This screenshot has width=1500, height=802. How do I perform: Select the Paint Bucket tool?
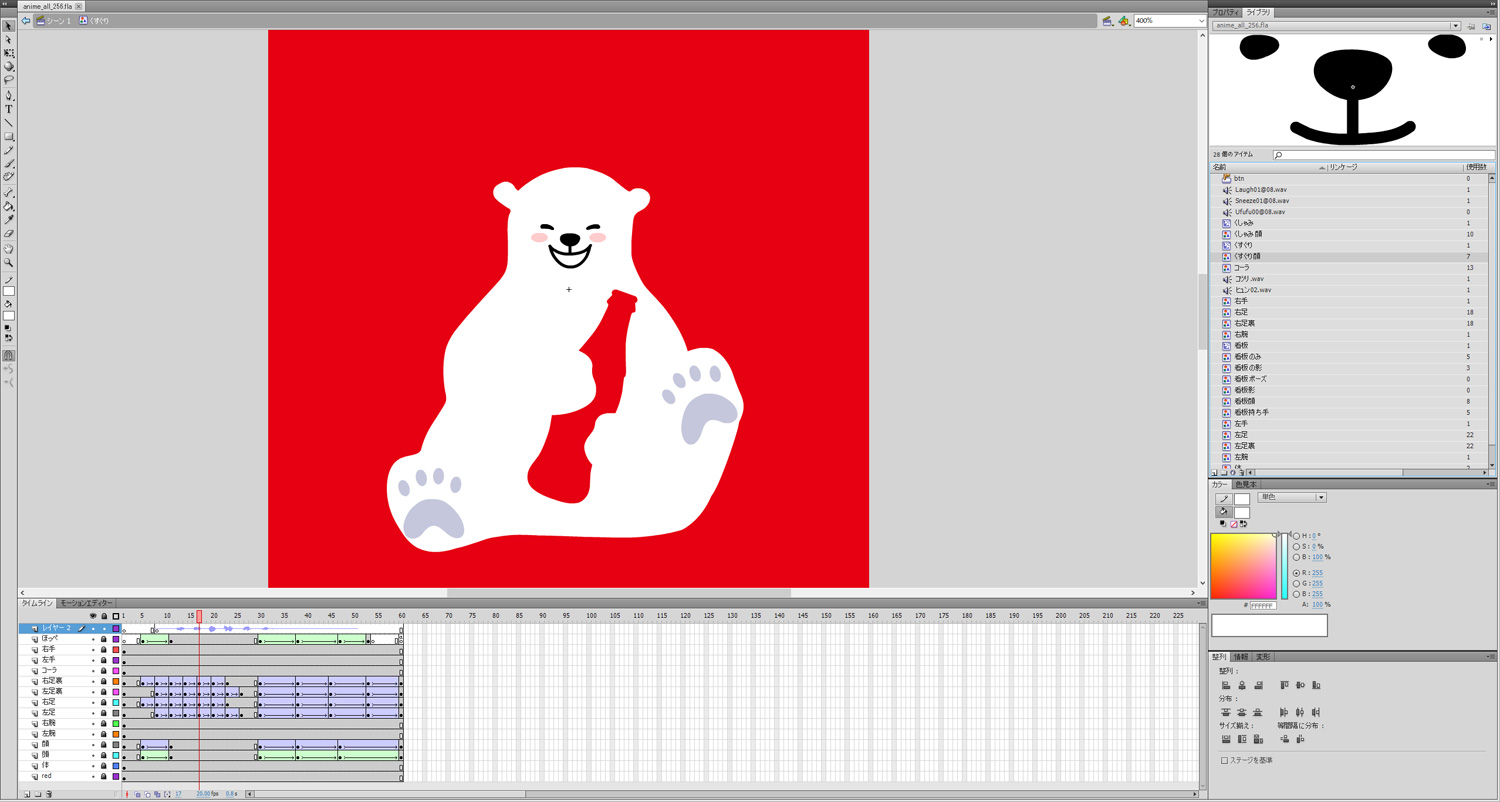coord(9,206)
